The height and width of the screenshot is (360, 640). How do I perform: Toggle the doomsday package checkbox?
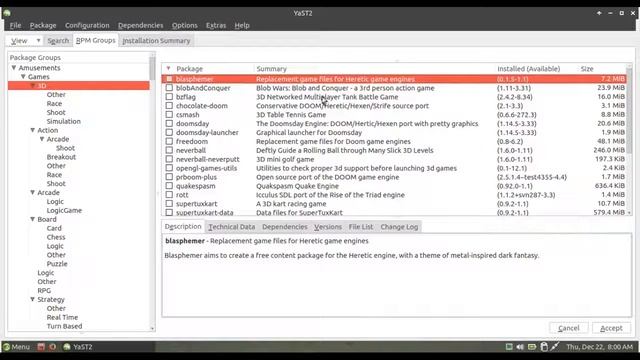[169, 123]
